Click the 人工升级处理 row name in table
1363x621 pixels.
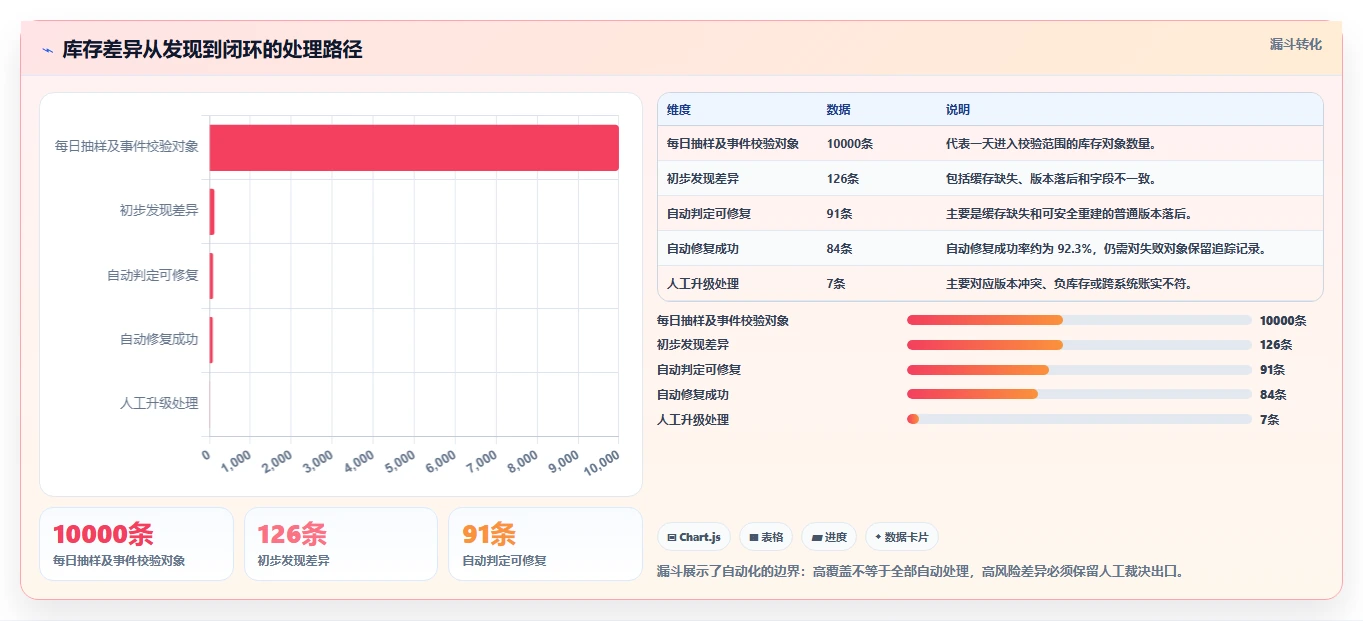pos(703,284)
